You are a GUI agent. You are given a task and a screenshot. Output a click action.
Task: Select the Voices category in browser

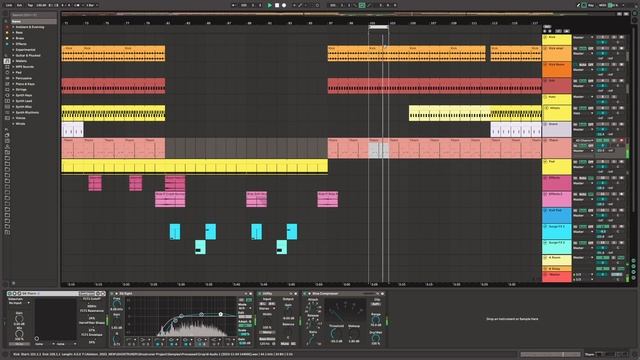click(20, 118)
